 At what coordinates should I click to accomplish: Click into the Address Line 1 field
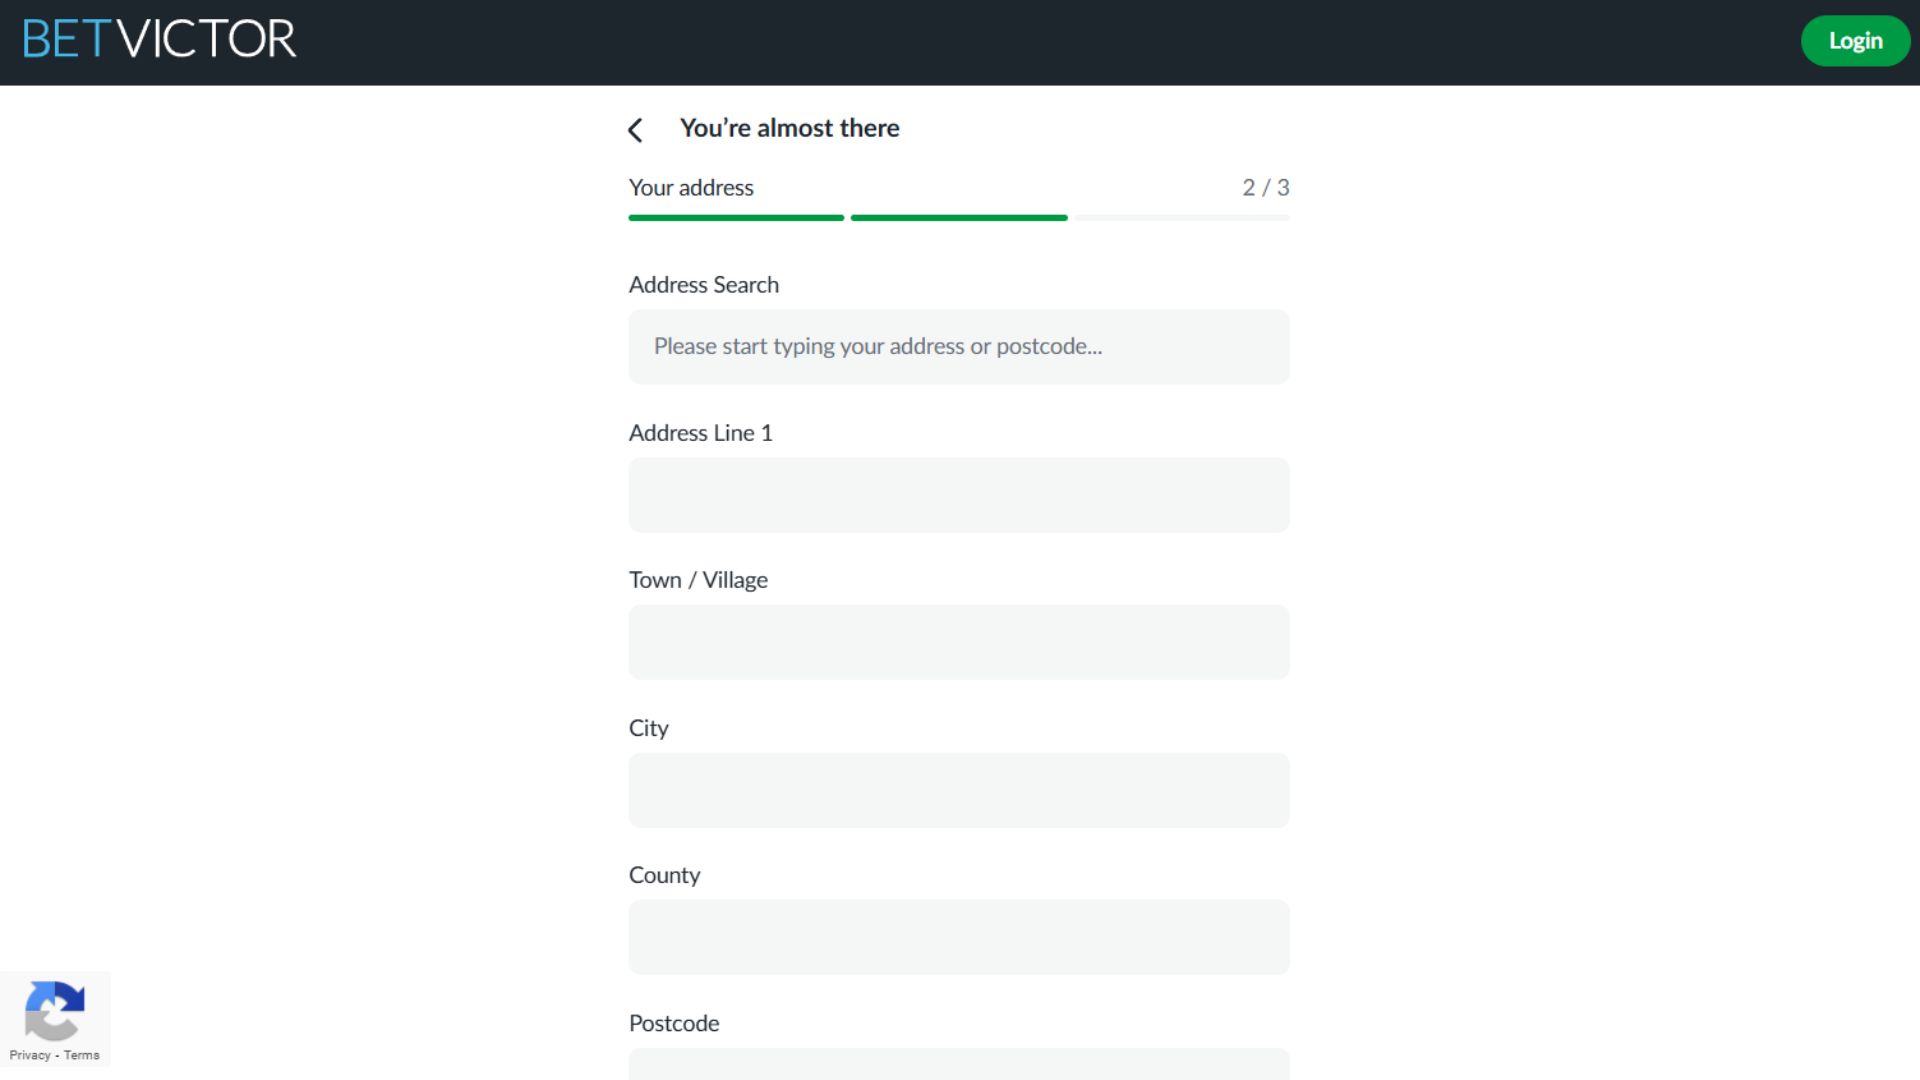click(958, 495)
